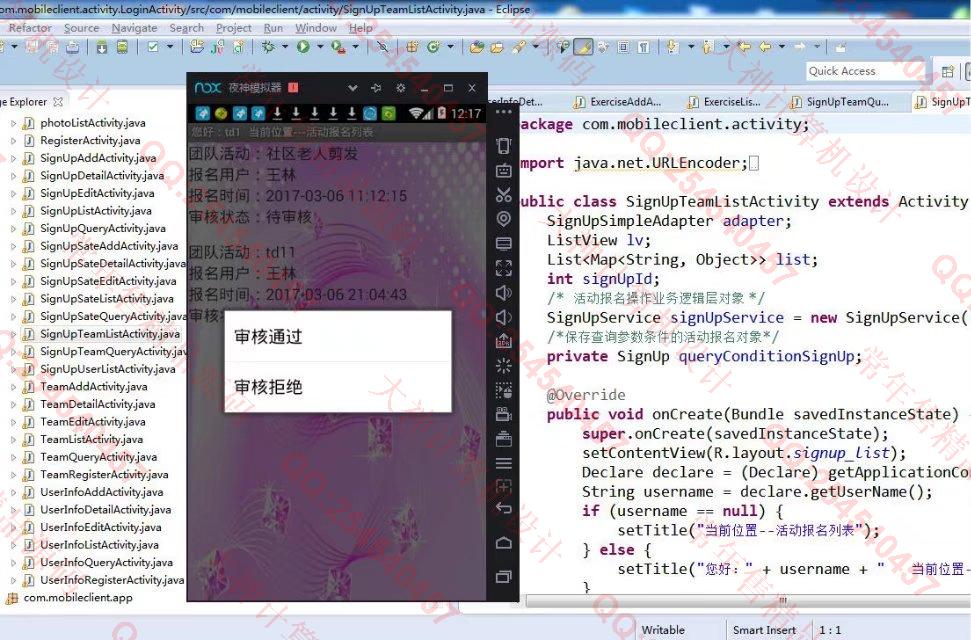Select 审核通过 option in the popup
The width and height of the screenshot is (971, 640).
pos(337,337)
